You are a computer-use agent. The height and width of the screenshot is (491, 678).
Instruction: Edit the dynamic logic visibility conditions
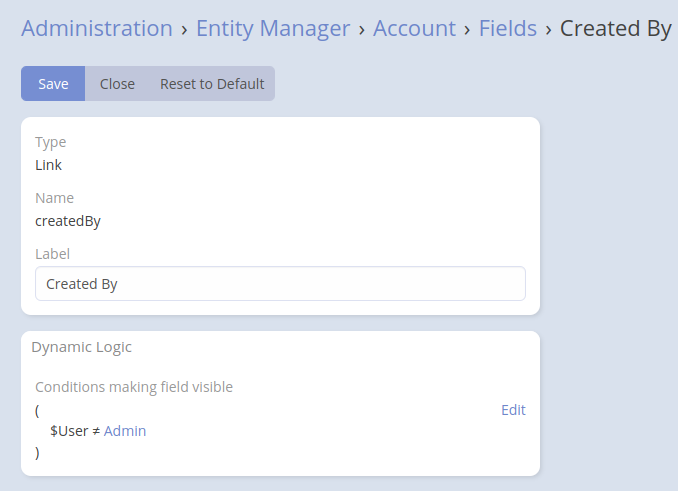point(513,410)
